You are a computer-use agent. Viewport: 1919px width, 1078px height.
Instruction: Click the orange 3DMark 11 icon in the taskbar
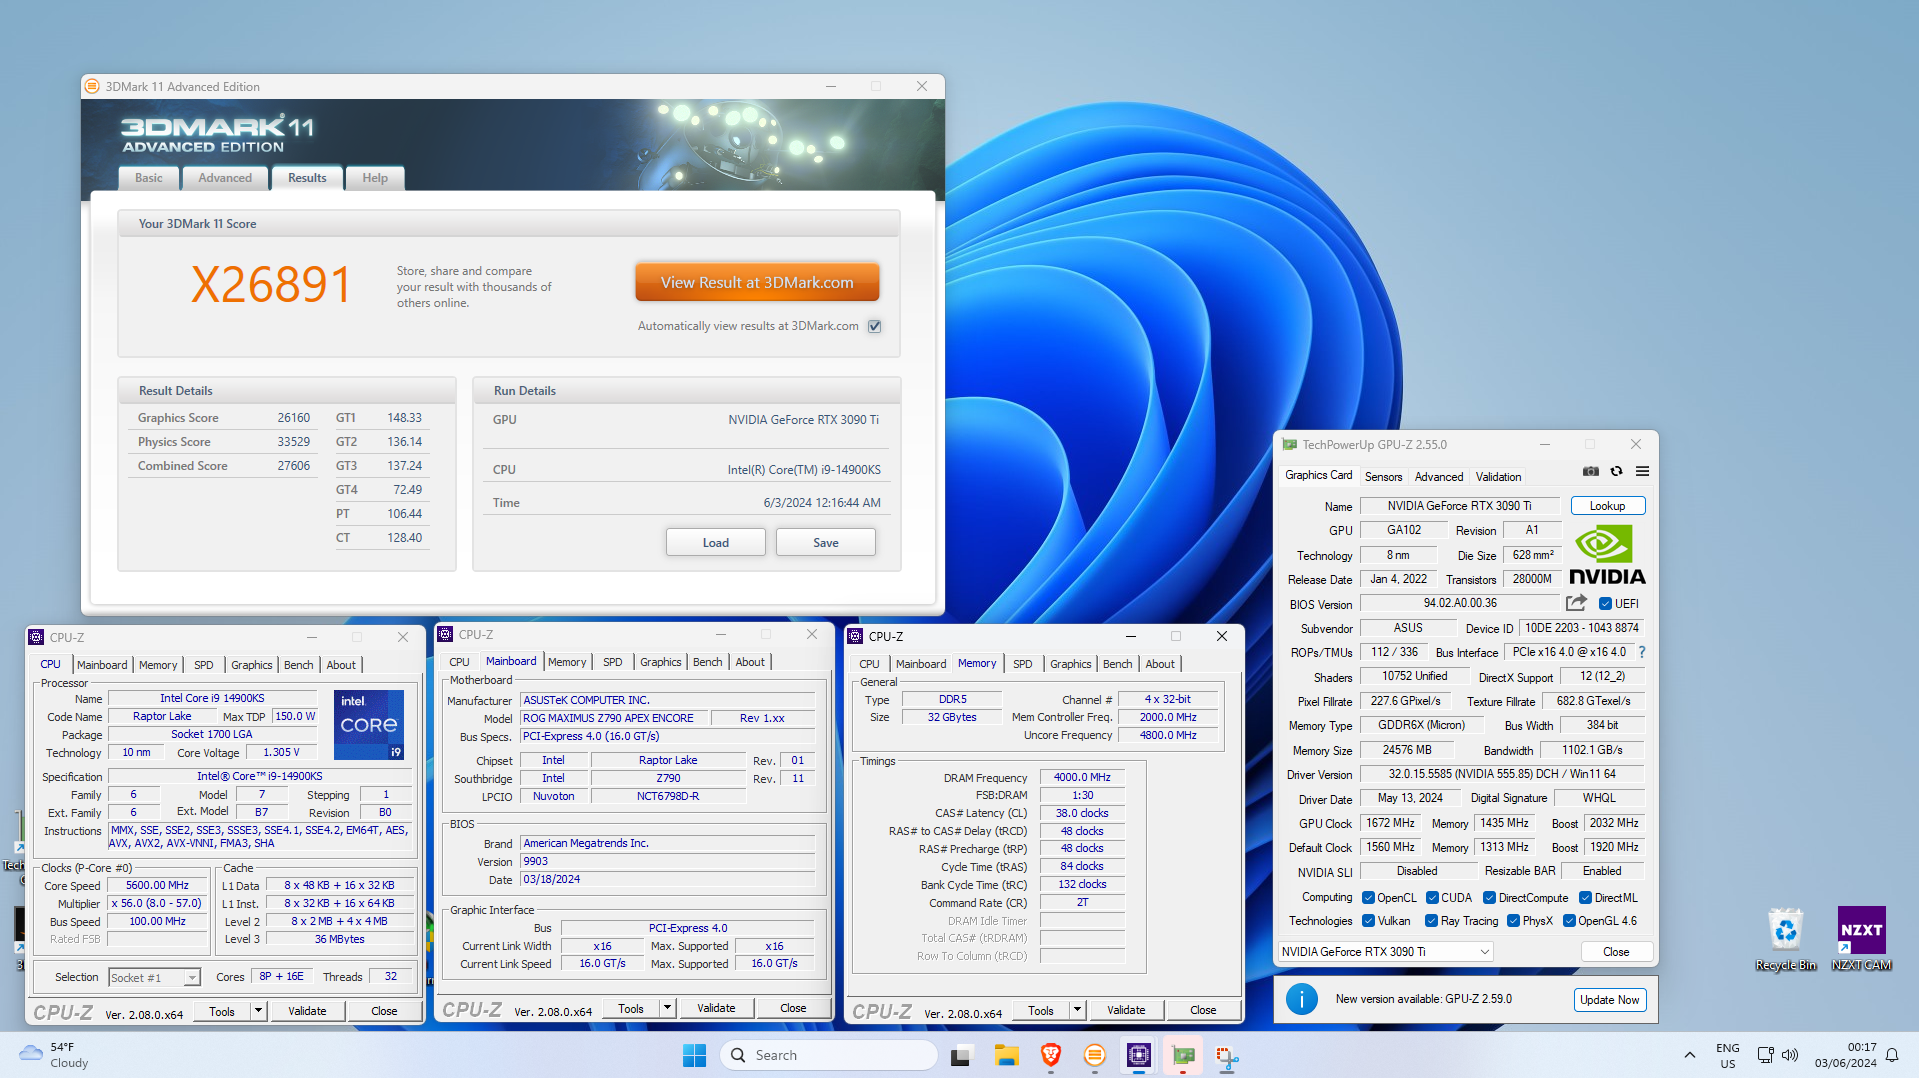1095,1055
